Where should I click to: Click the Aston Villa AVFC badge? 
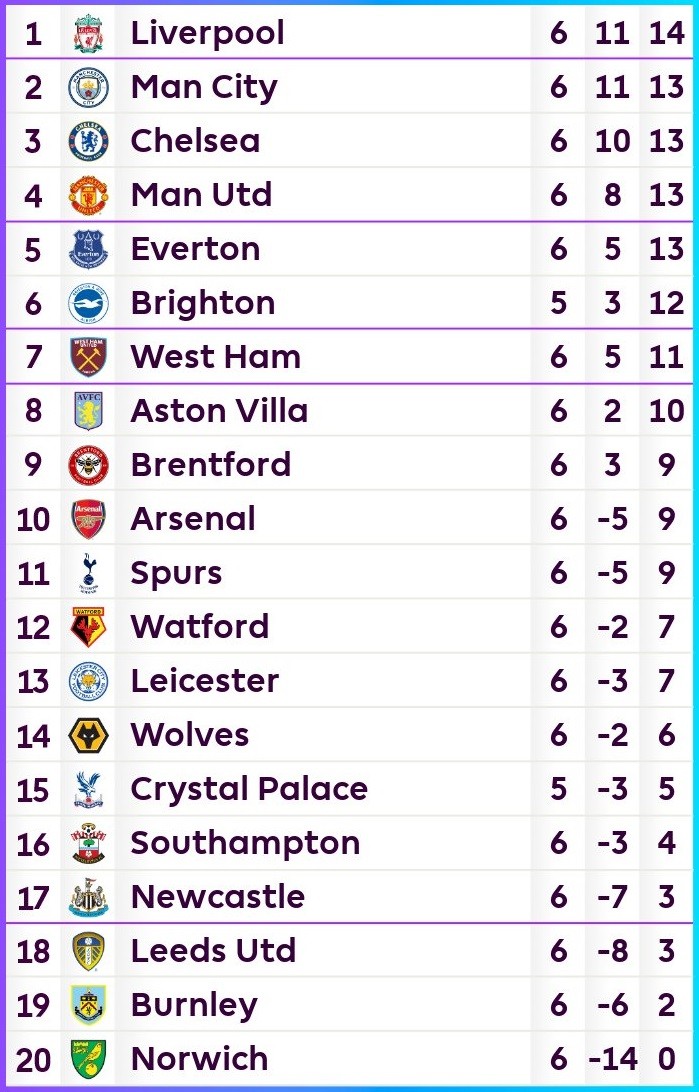(88, 410)
